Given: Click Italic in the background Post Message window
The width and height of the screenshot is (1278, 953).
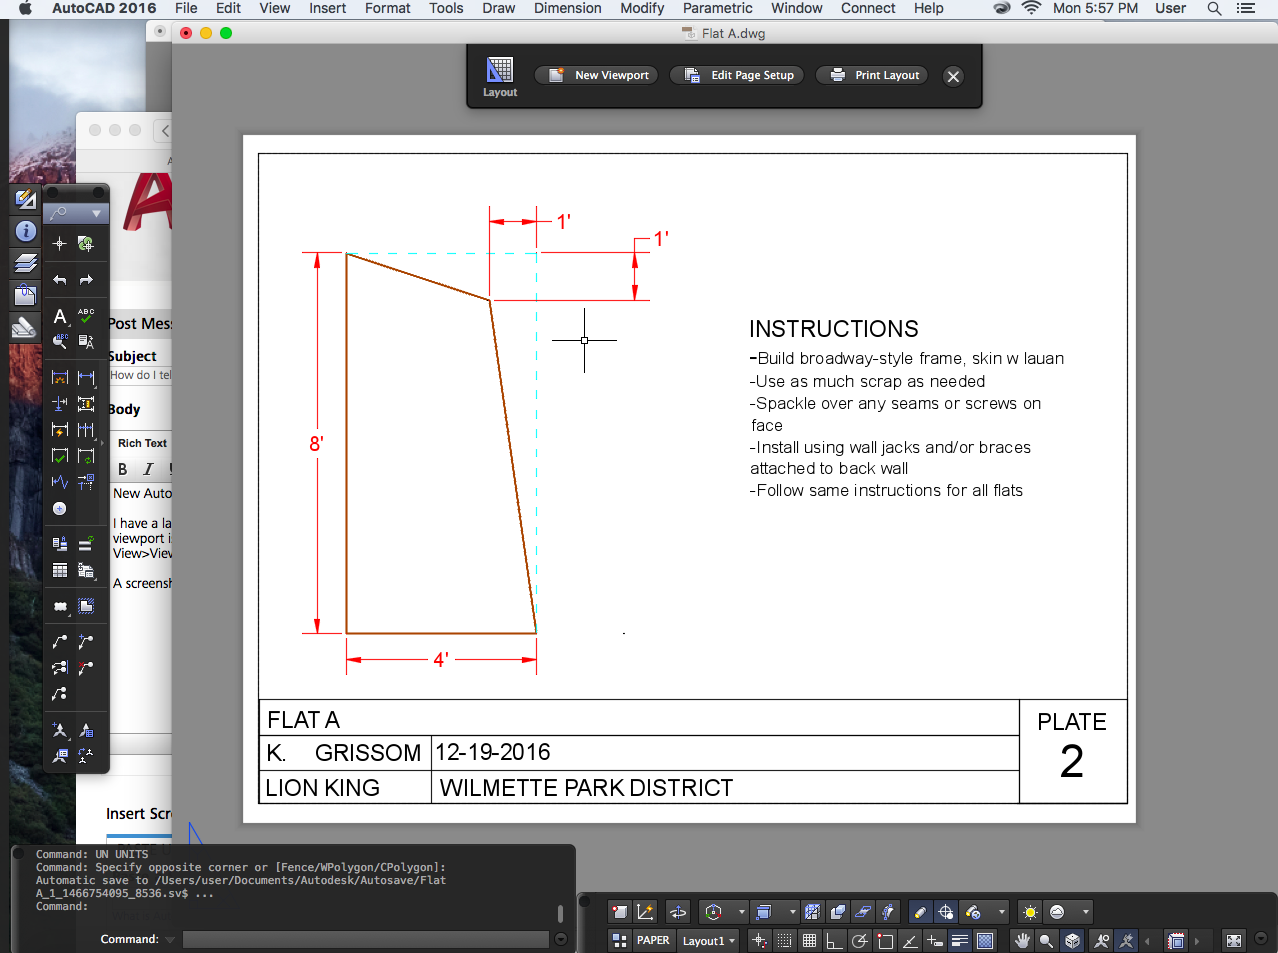Looking at the screenshot, I should pyautogui.click(x=148, y=469).
